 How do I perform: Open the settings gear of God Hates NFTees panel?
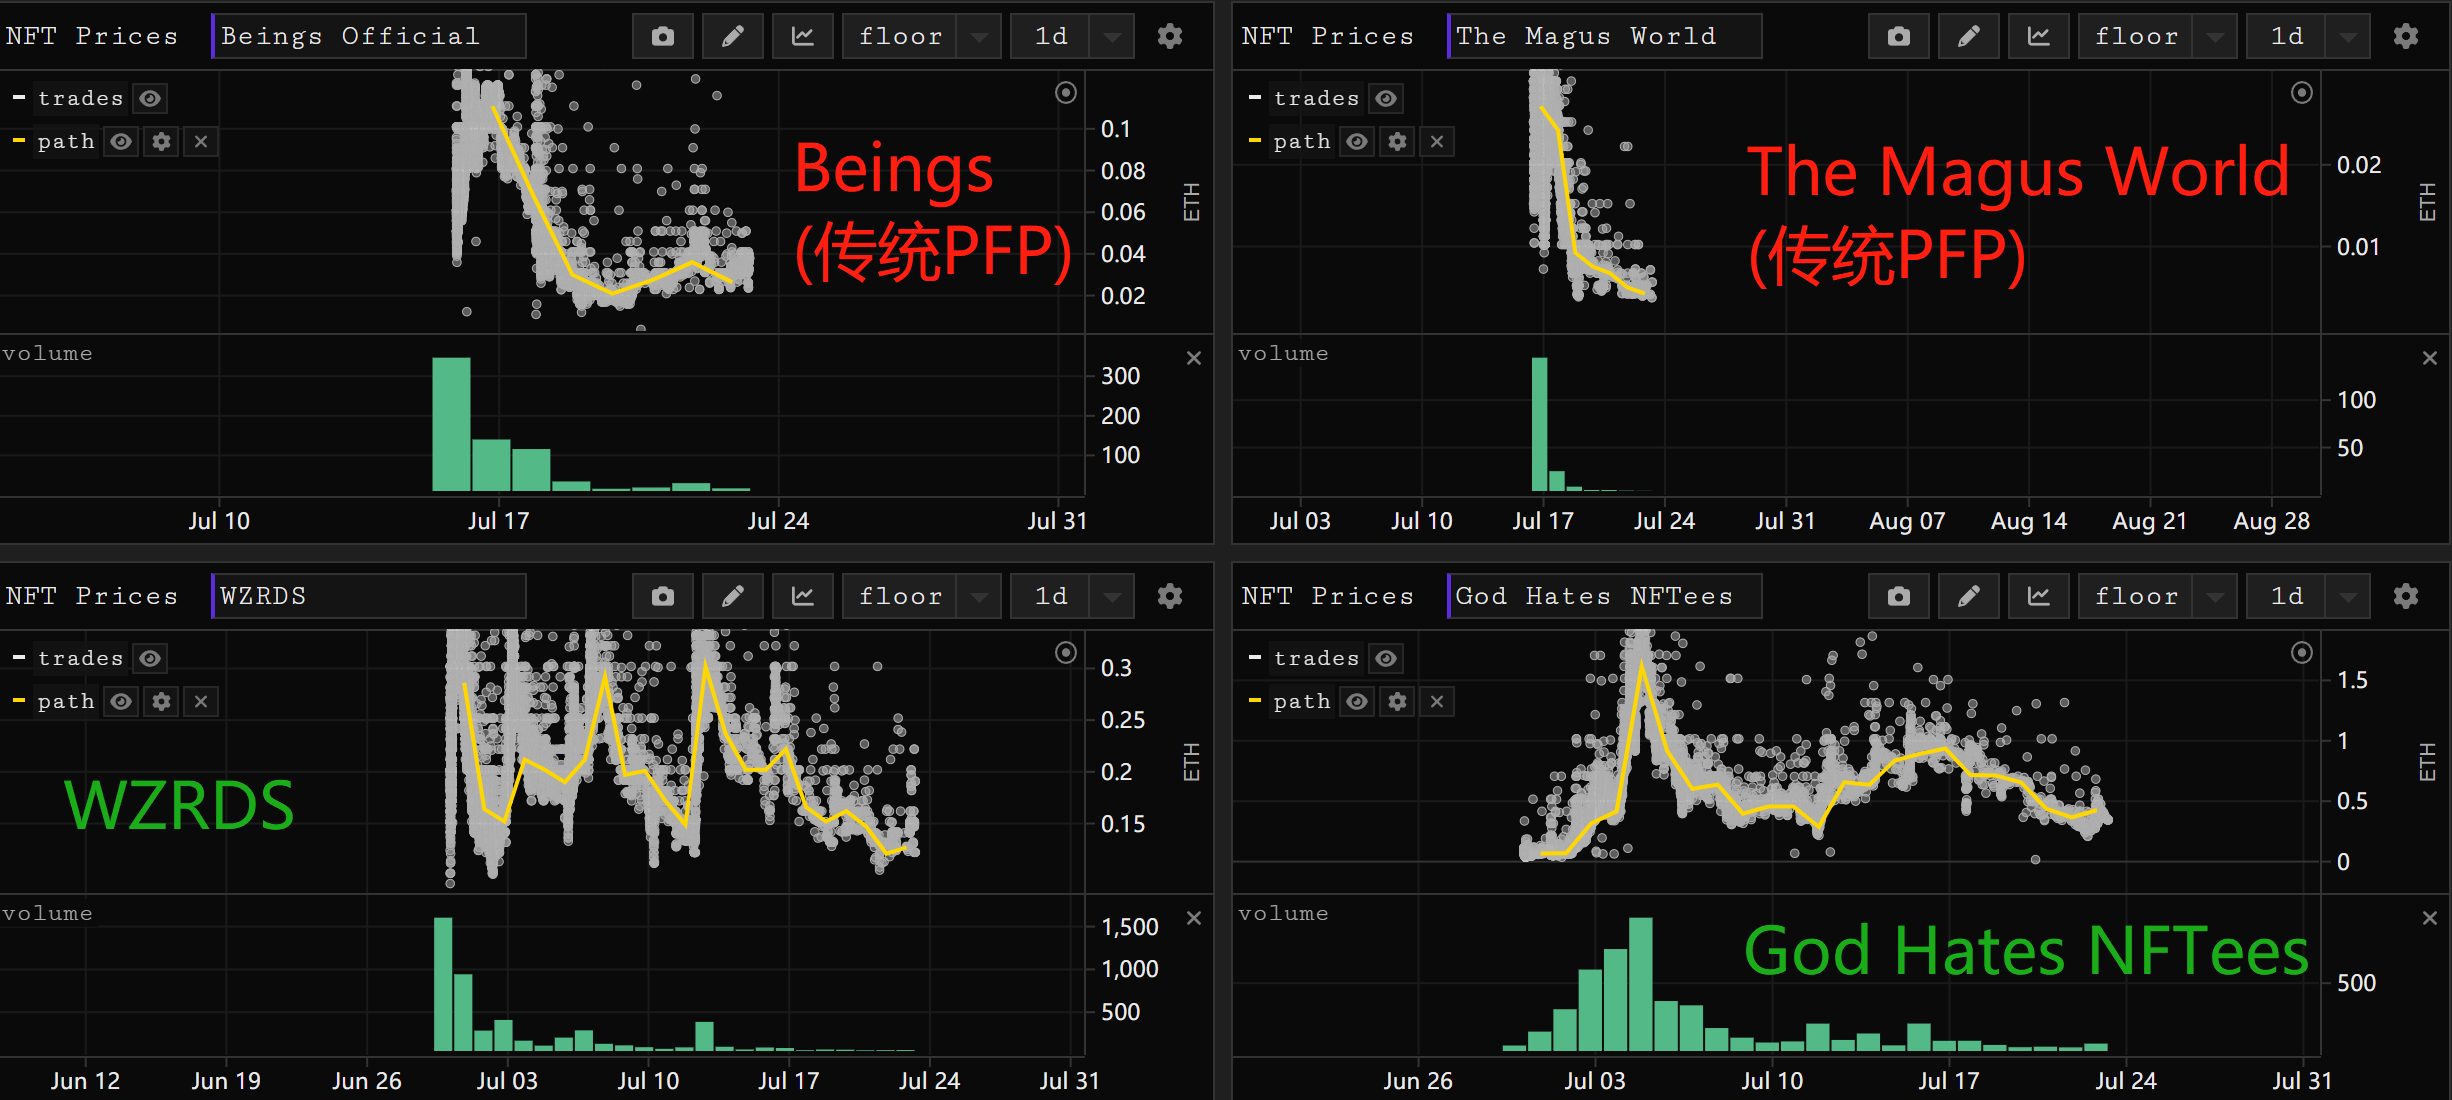[x=2406, y=597]
